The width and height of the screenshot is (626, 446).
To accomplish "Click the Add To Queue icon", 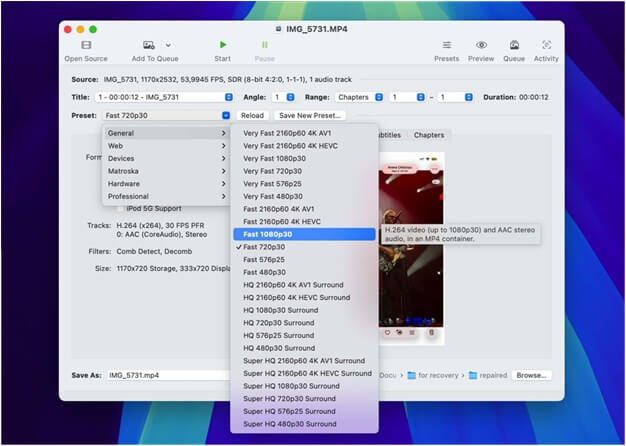I will [x=149, y=45].
